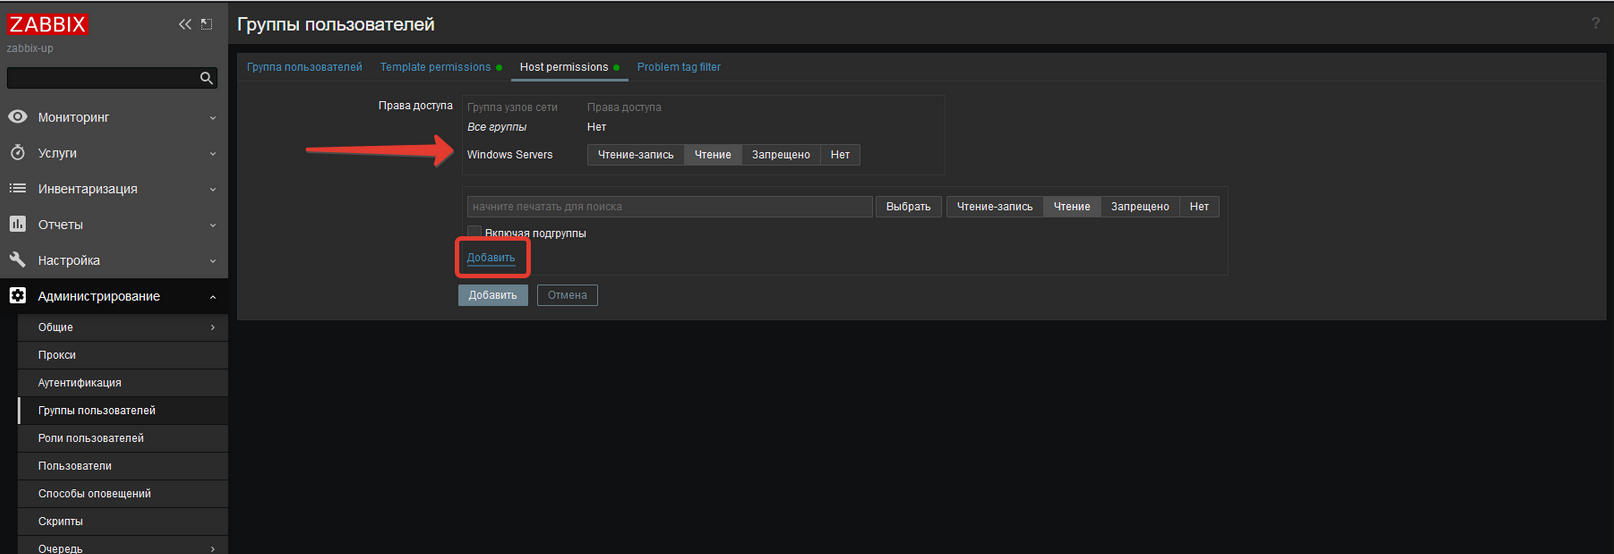Toggle the Включая подгруппы checkbox

pos(474,233)
